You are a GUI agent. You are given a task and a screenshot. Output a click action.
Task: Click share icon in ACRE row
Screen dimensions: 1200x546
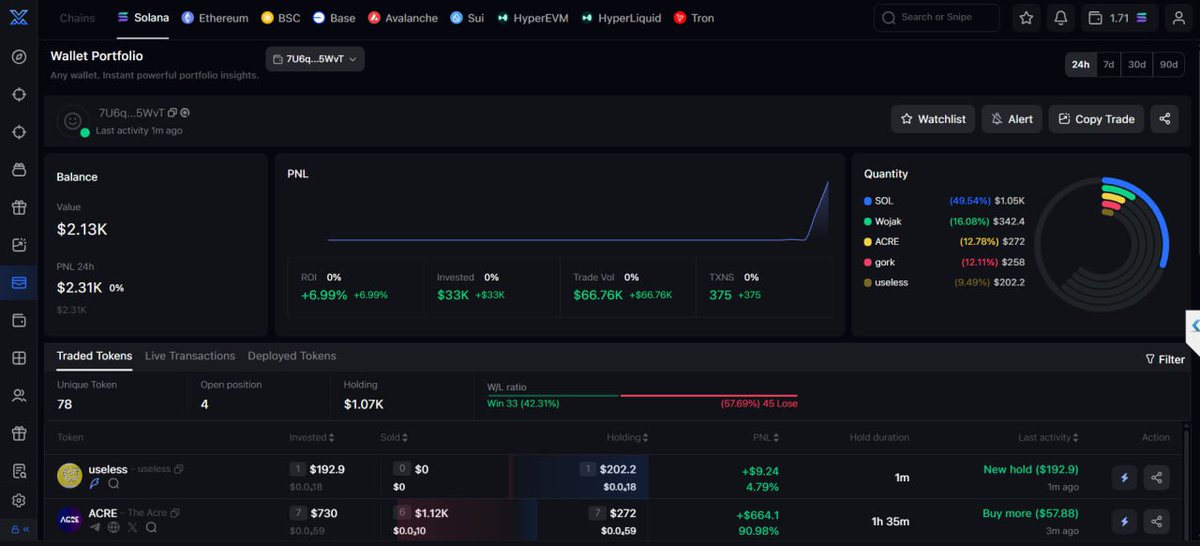pyautogui.click(x=1157, y=521)
